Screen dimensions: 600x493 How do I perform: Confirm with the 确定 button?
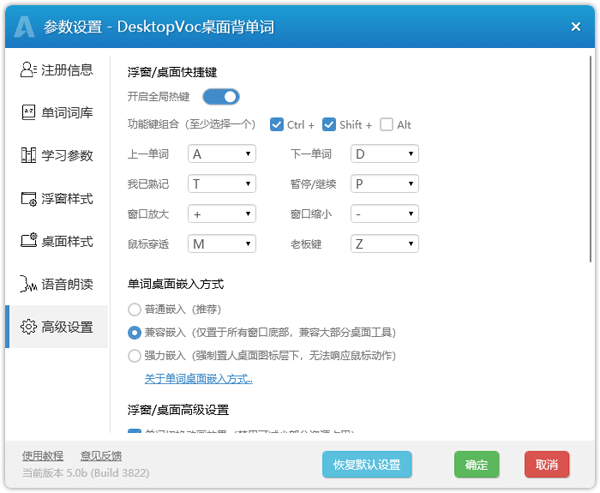point(476,465)
